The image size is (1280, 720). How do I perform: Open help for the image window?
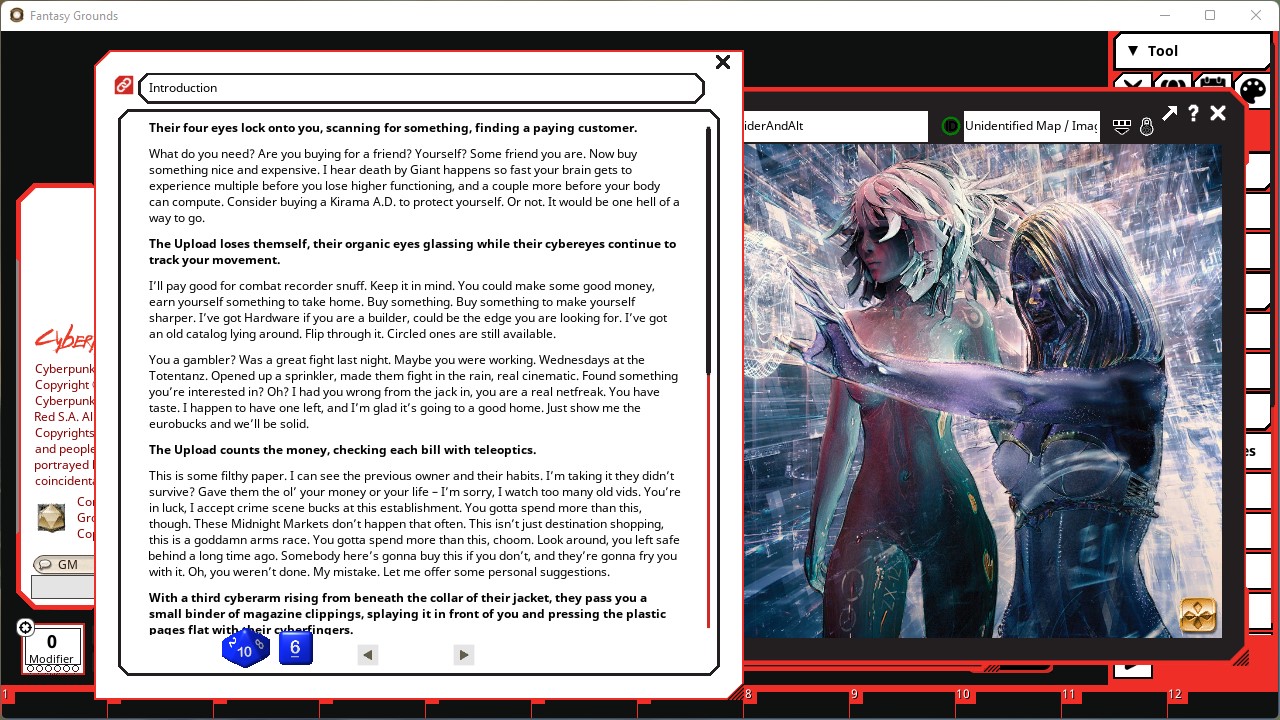pyautogui.click(x=1193, y=114)
